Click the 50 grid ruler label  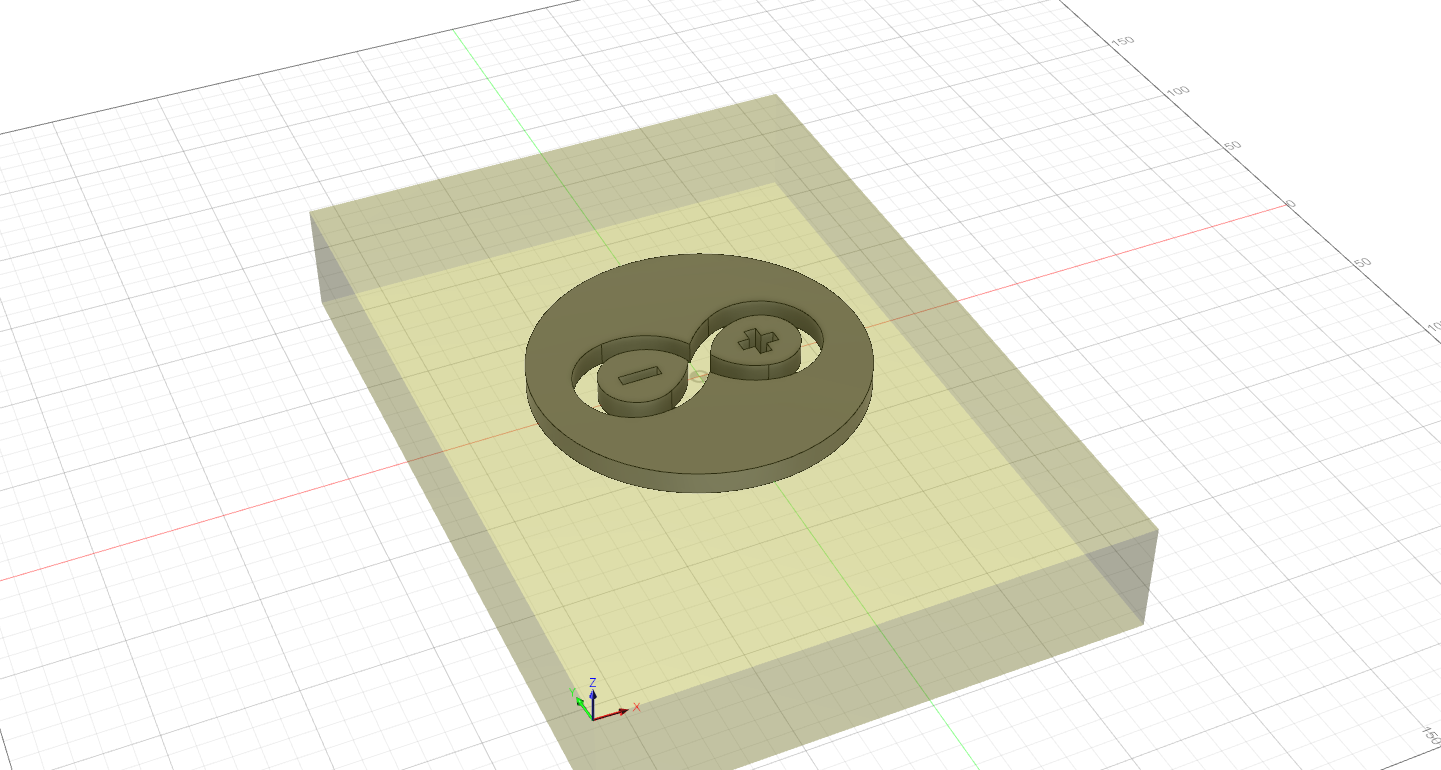[1233, 146]
